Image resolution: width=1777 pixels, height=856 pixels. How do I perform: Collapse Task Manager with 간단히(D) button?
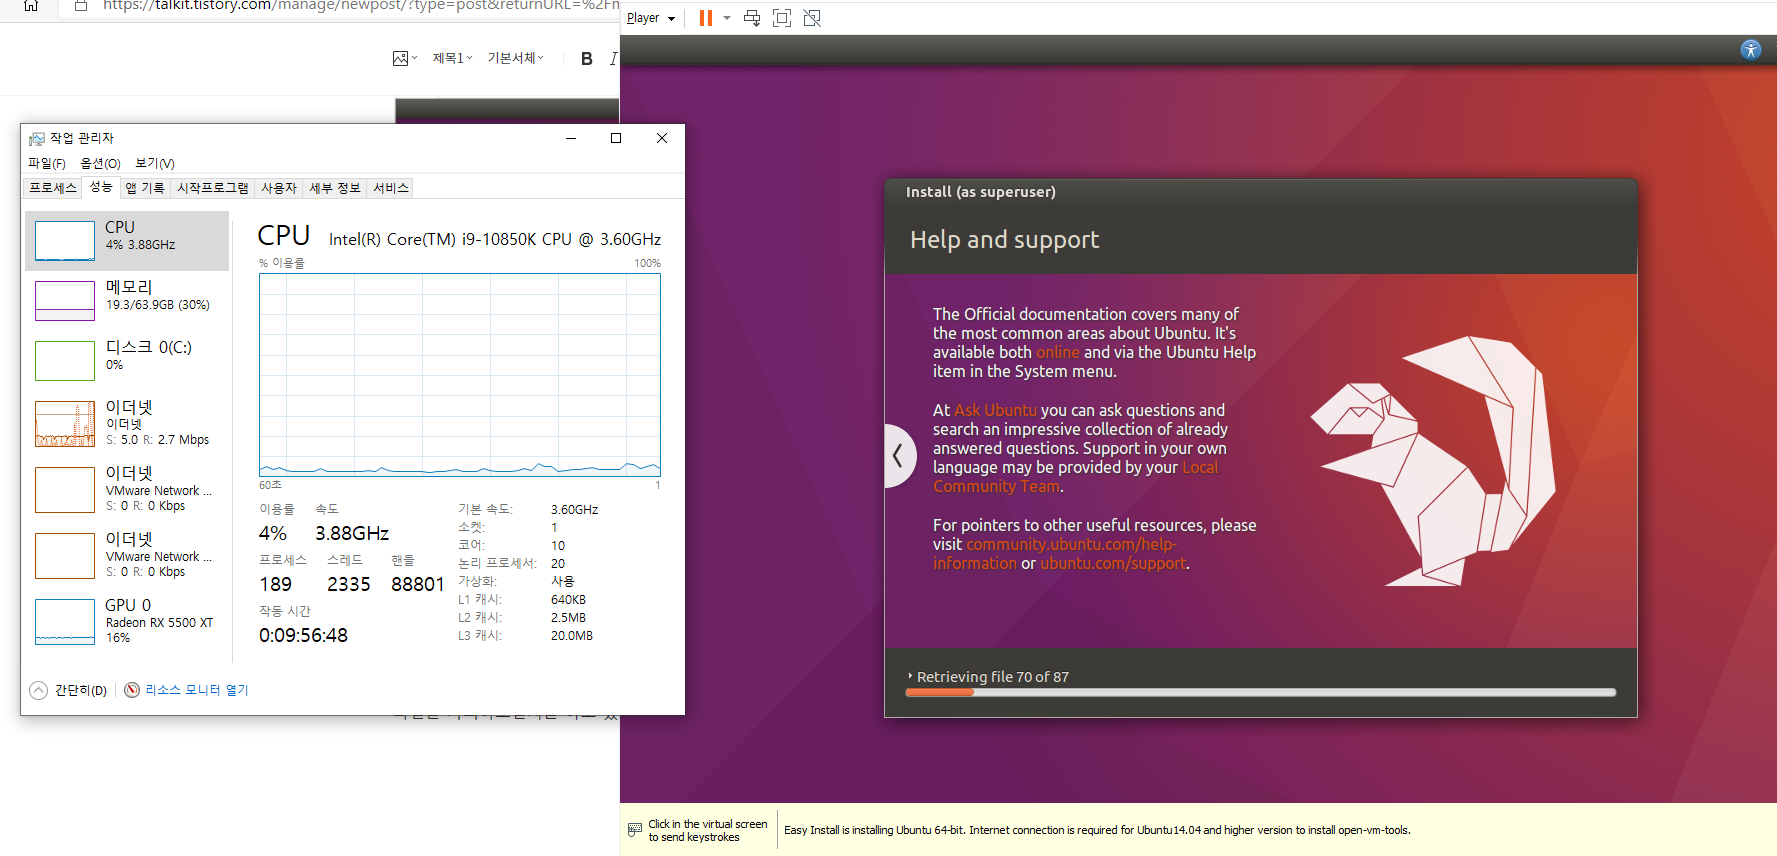point(68,690)
